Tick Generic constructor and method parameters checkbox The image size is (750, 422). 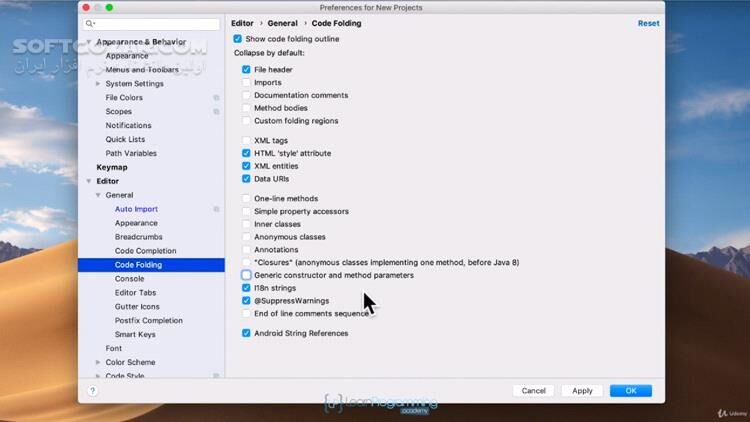246,275
